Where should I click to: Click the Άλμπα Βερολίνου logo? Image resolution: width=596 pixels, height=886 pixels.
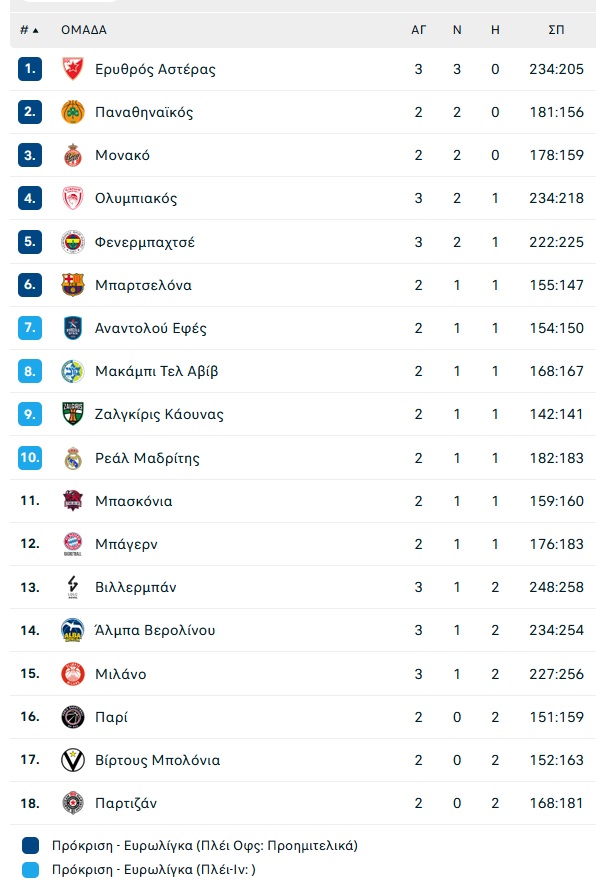tap(73, 630)
